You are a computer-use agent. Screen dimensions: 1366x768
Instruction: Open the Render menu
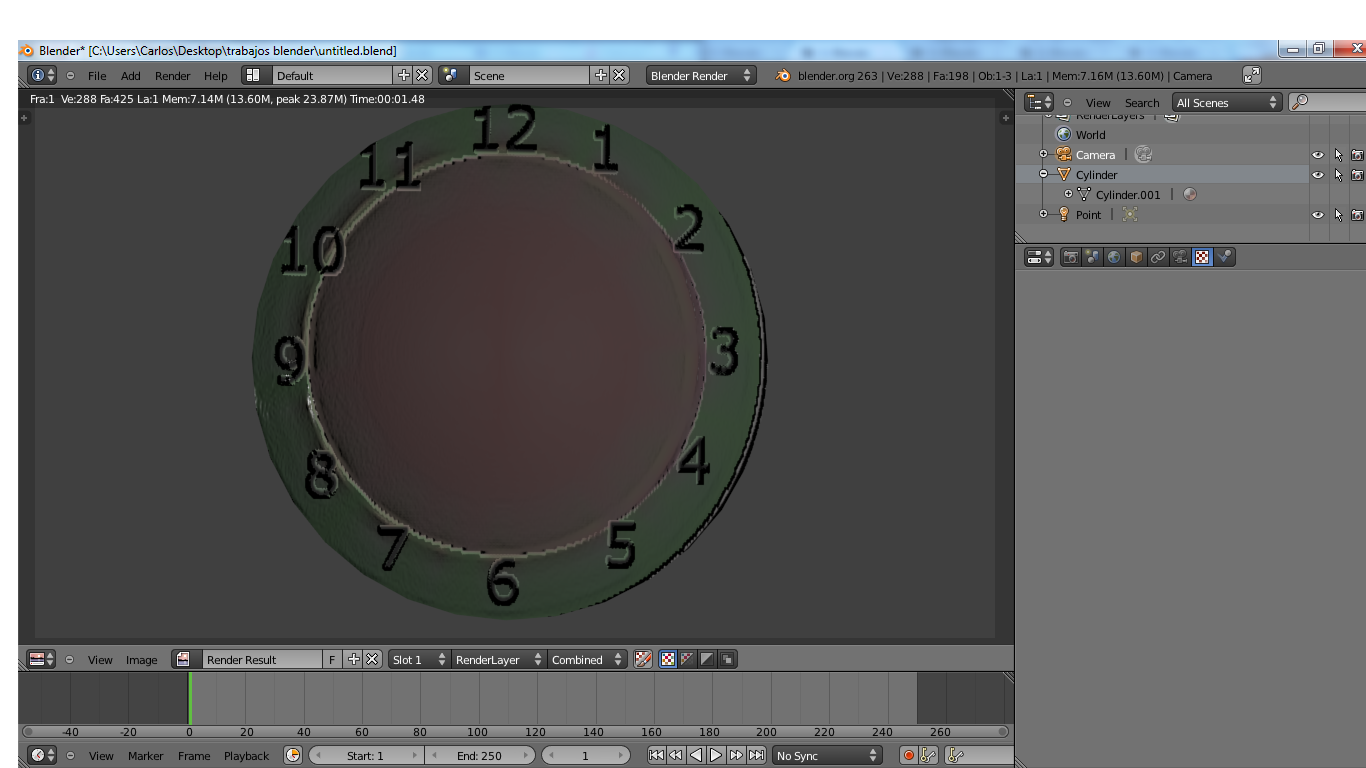click(x=172, y=75)
